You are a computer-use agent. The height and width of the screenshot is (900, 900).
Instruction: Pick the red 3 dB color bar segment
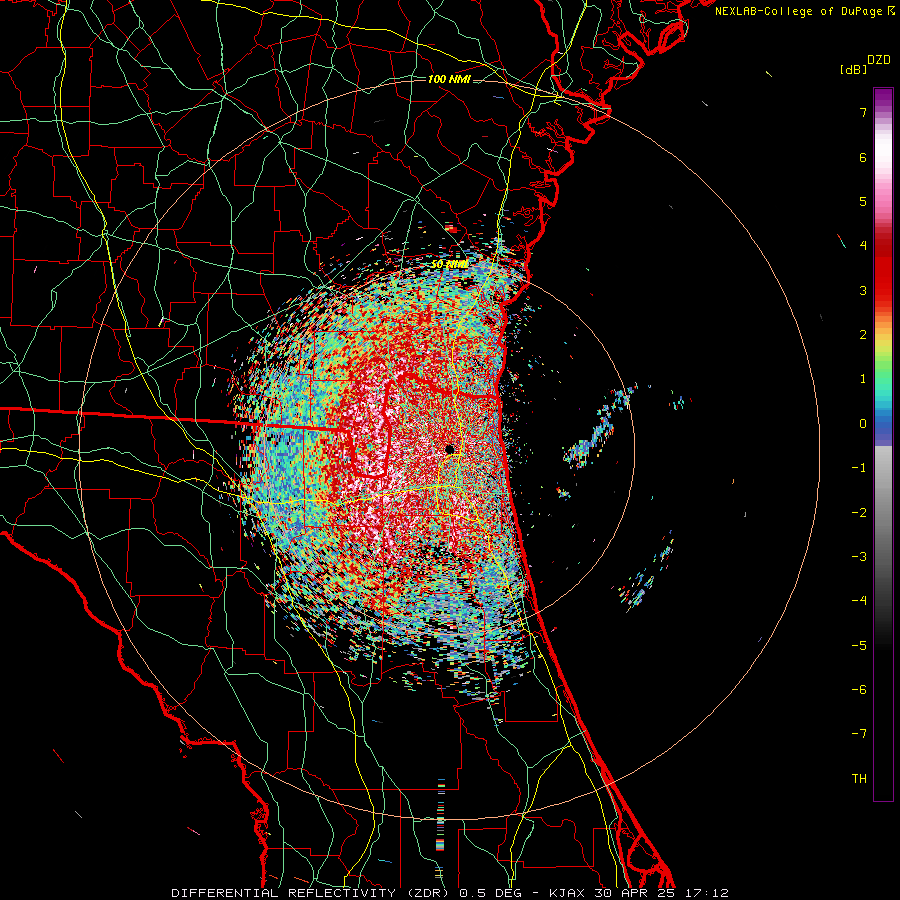(883, 290)
